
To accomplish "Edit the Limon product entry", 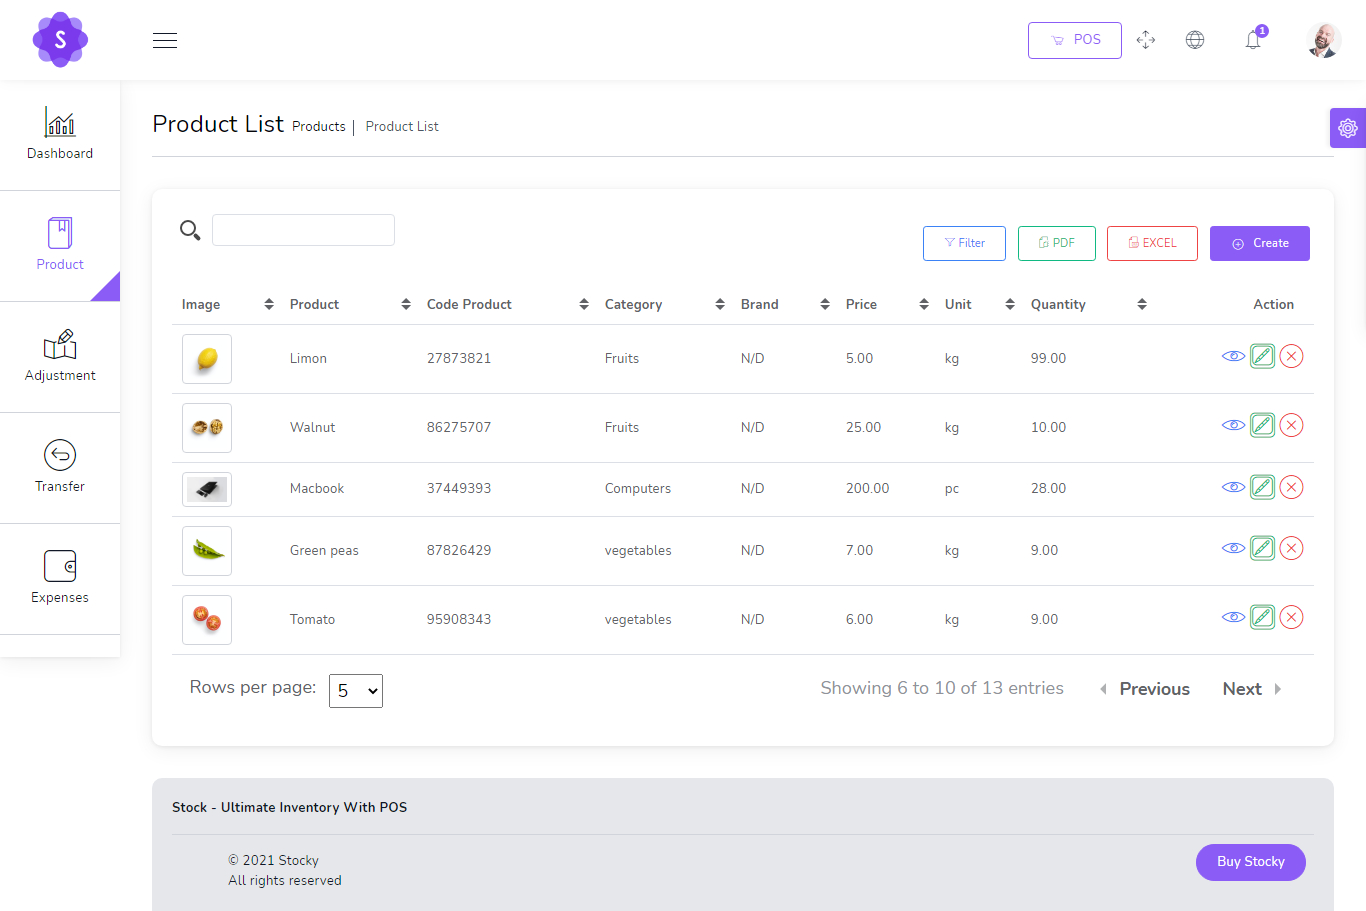I will coord(1262,355).
